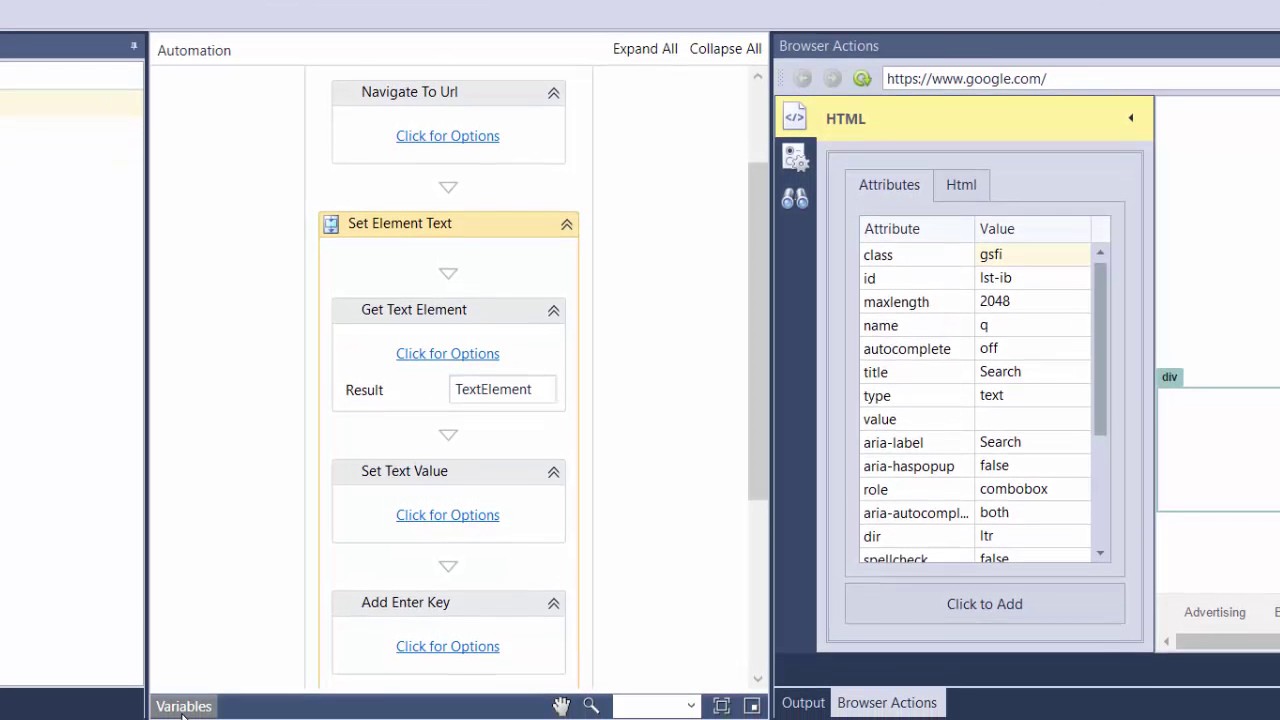The image size is (1280, 720).
Task: Click options link under Get Text Element
Action: click(x=447, y=354)
